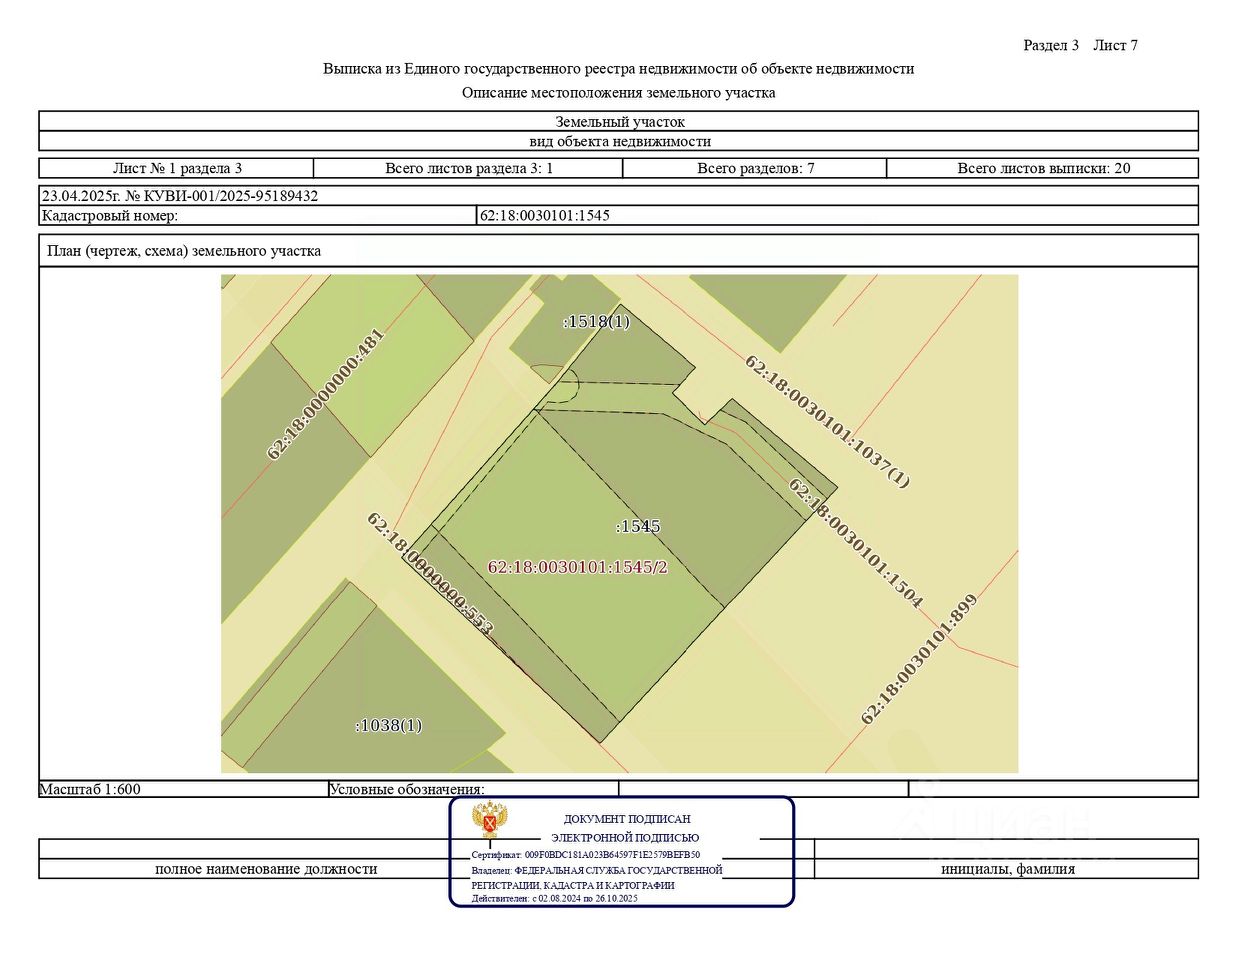Screen dimensions: 1238x957
Task: Click the map label ':1545'
Action: pyautogui.click(x=638, y=526)
